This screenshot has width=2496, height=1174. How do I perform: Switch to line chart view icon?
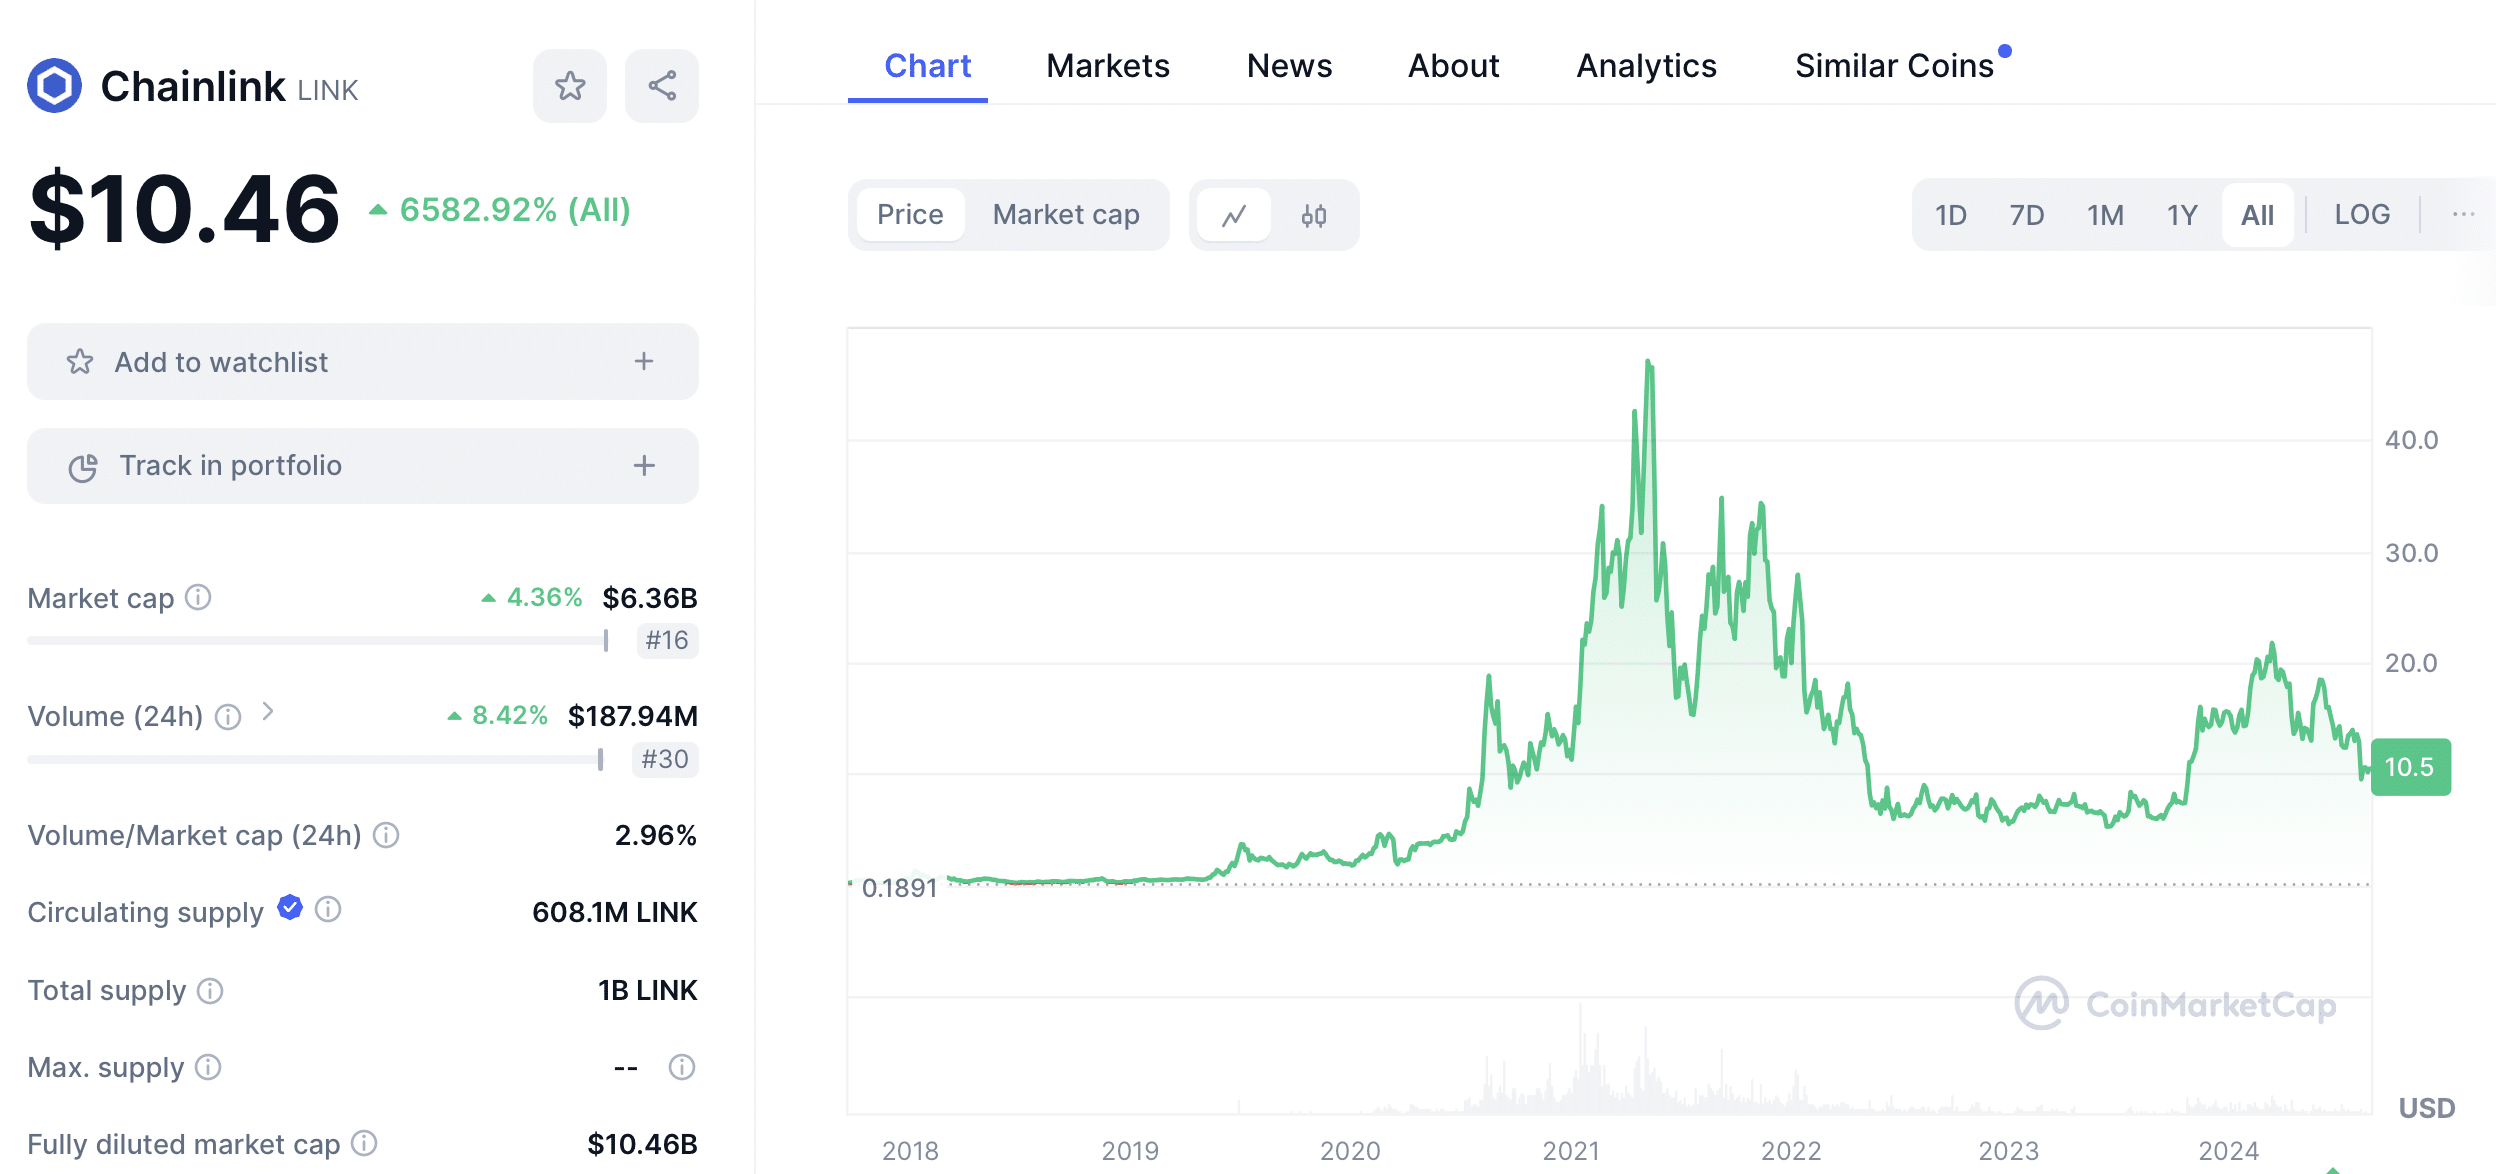(1234, 215)
